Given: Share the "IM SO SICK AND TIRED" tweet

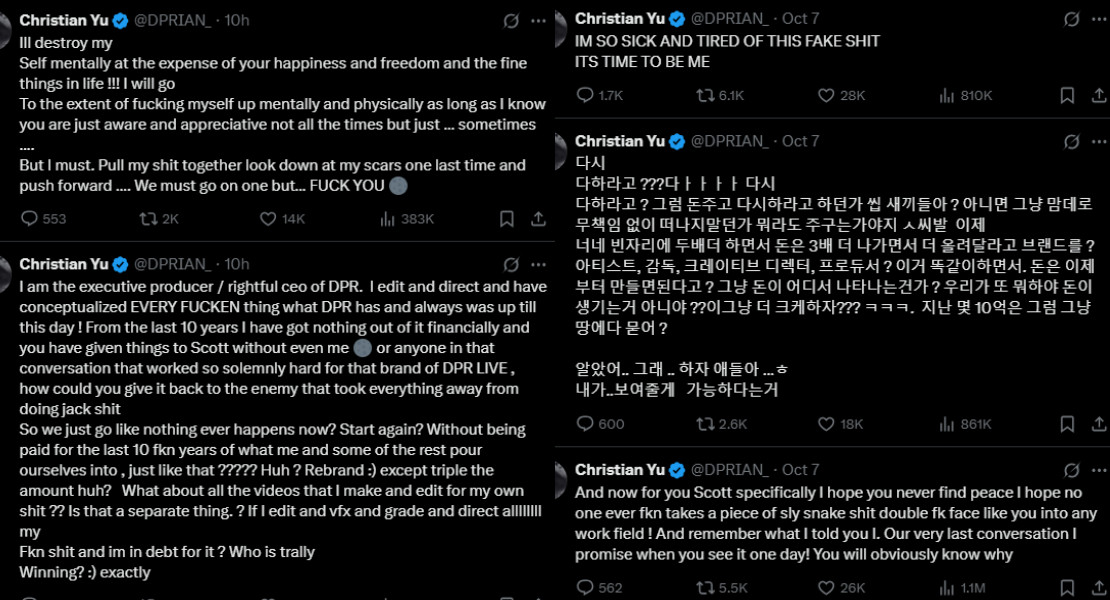Looking at the screenshot, I should [1099, 95].
